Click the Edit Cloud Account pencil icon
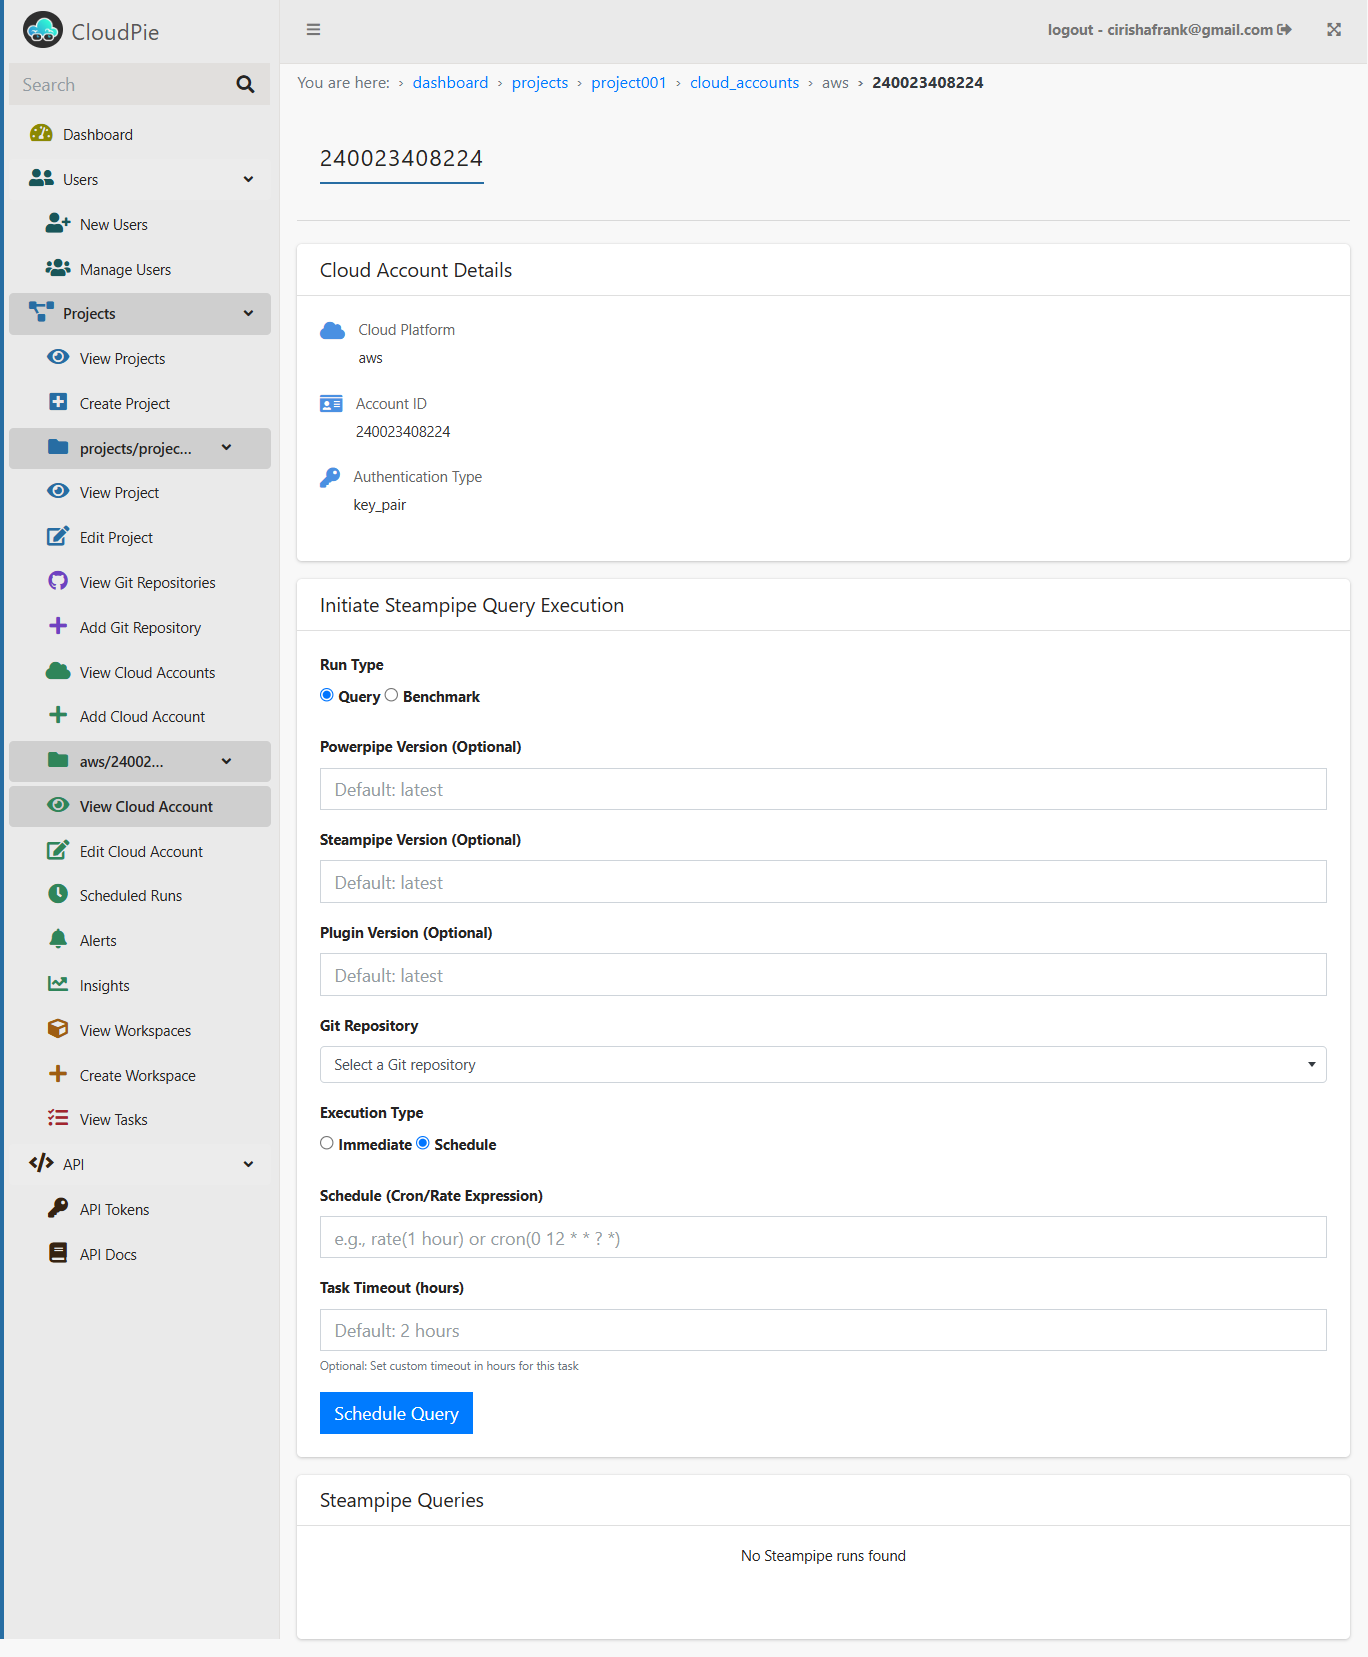The width and height of the screenshot is (1368, 1657). coord(58,850)
